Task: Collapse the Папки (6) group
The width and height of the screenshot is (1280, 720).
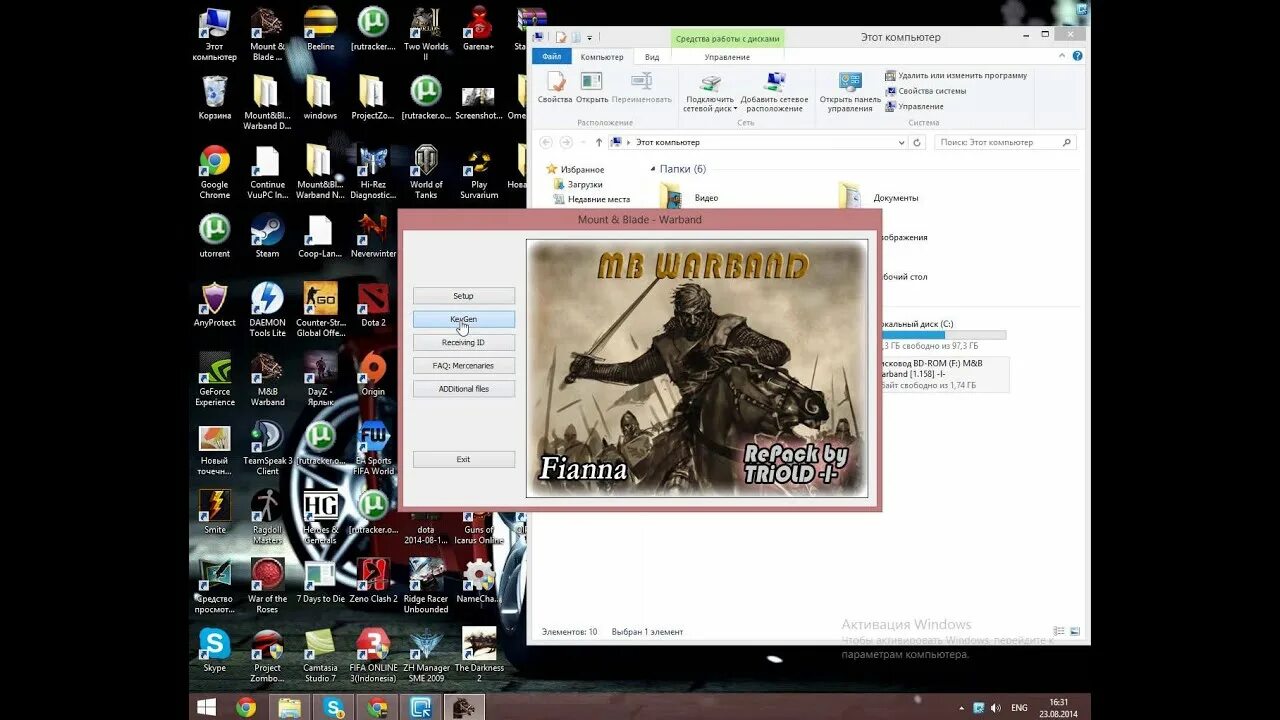Action: (652, 169)
